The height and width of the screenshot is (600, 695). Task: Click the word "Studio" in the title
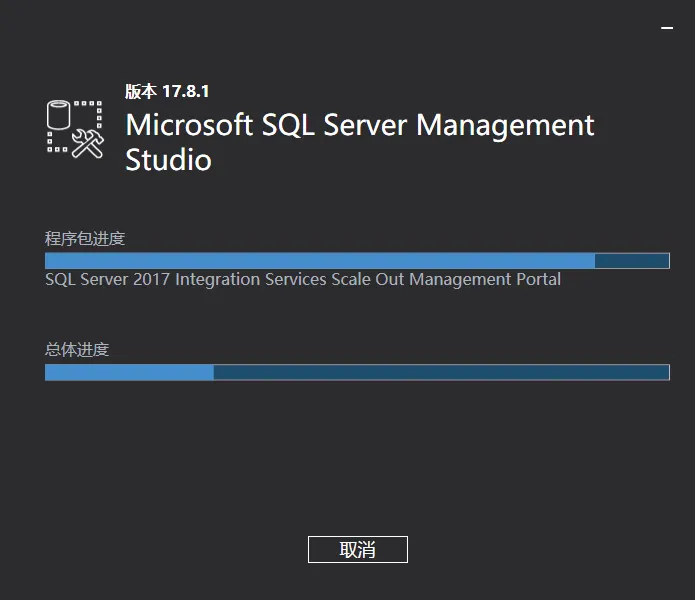coord(168,160)
